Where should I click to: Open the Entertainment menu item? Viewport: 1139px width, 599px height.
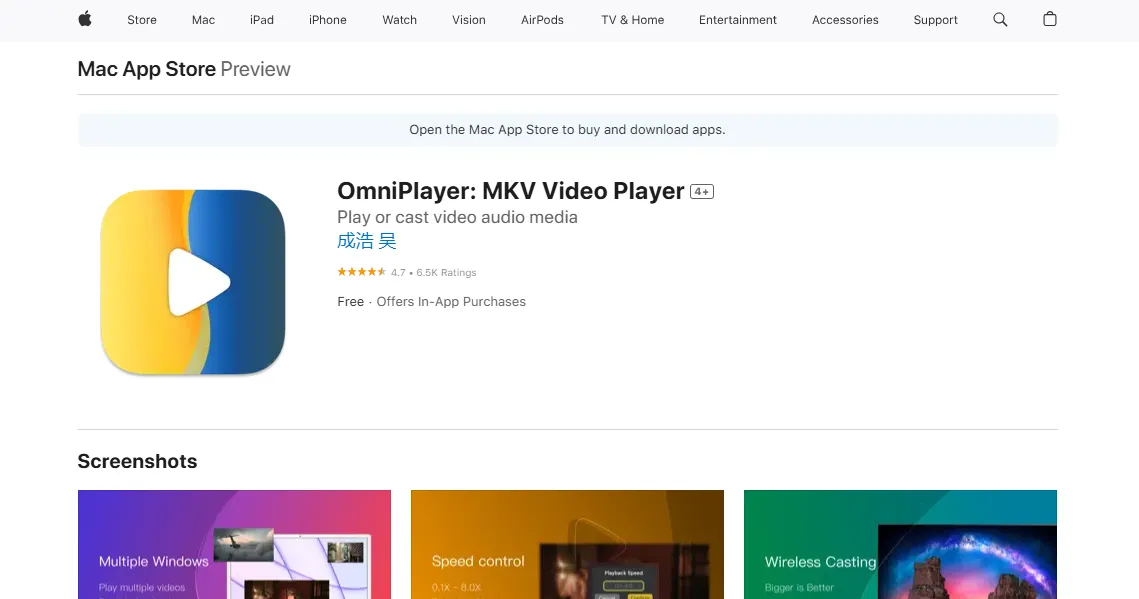(737, 20)
